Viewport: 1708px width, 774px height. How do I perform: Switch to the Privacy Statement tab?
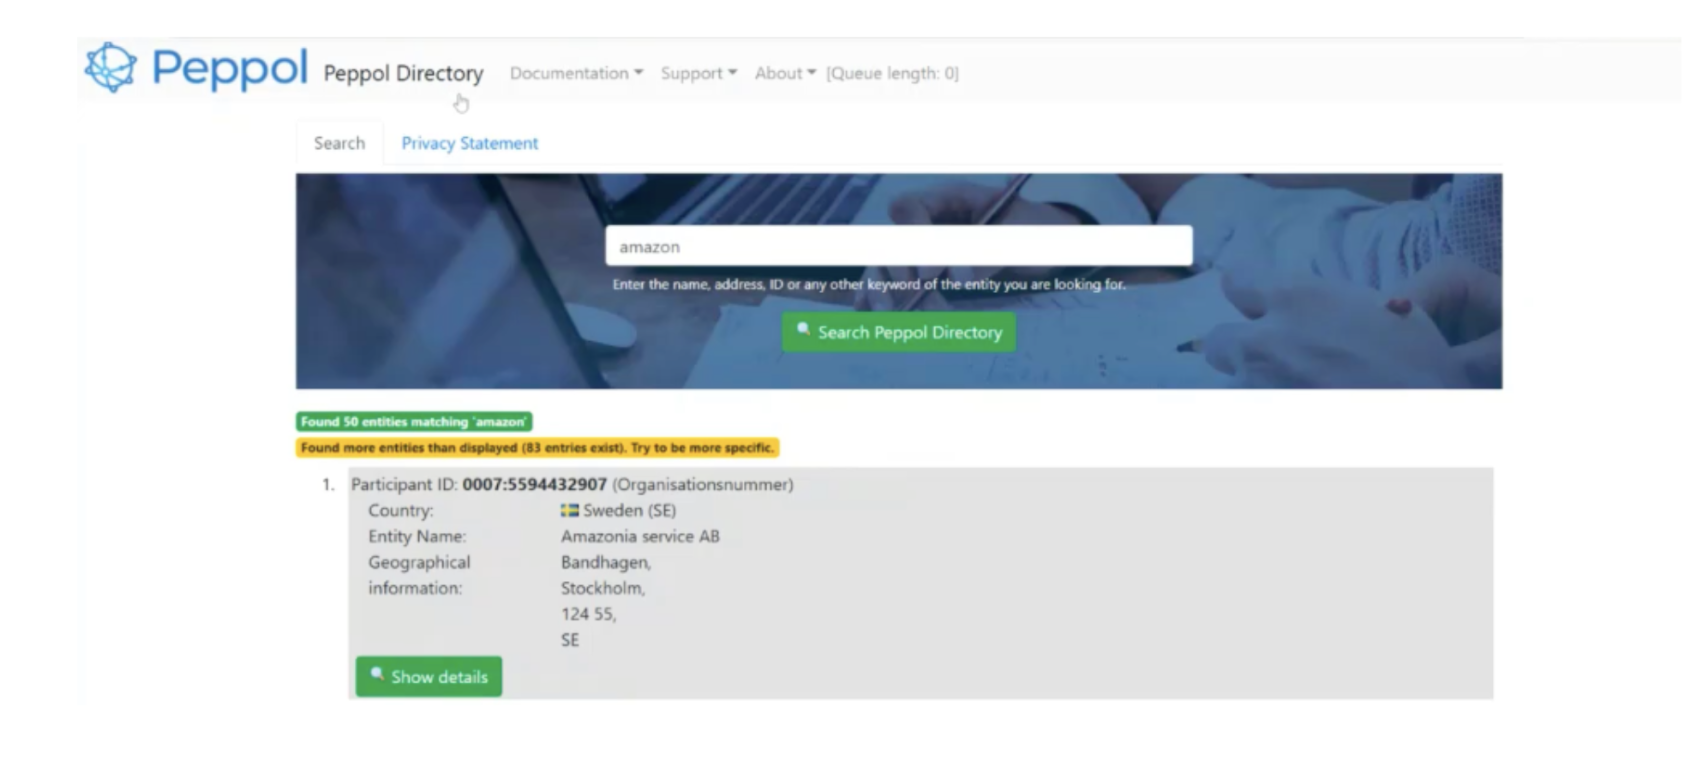470,143
